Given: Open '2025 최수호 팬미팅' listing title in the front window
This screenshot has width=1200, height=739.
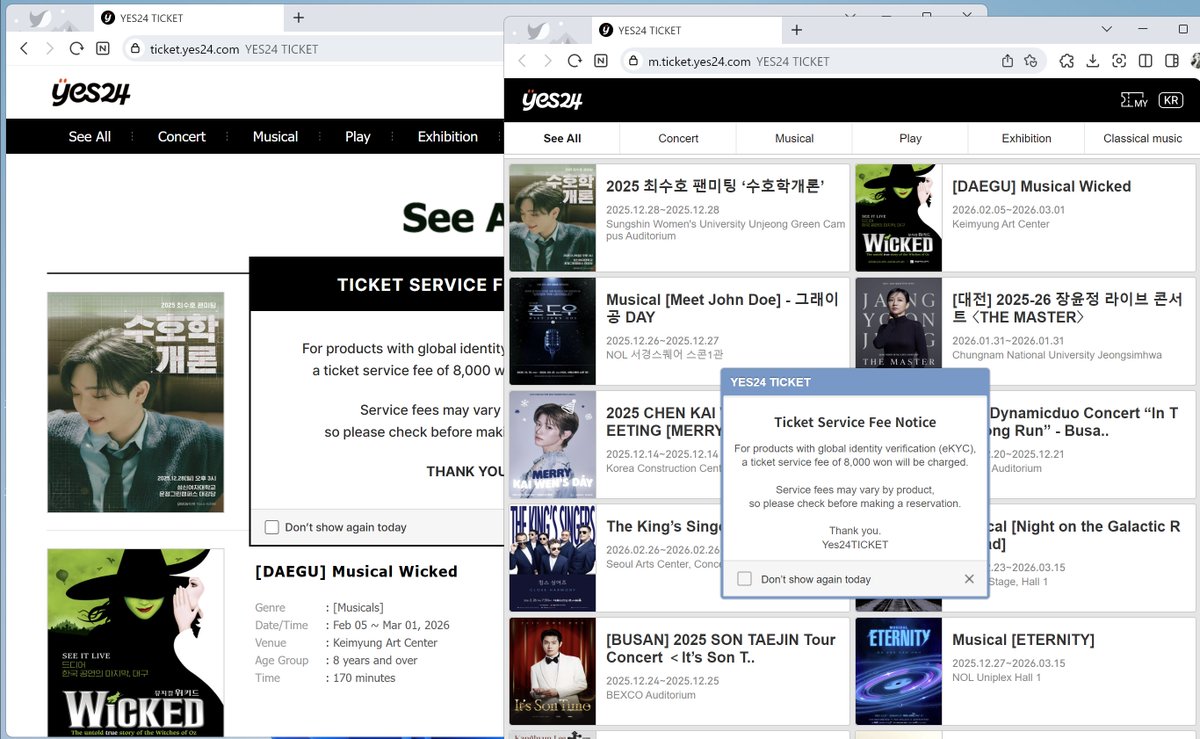Looking at the screenshot, I should (x=714, y=186).
